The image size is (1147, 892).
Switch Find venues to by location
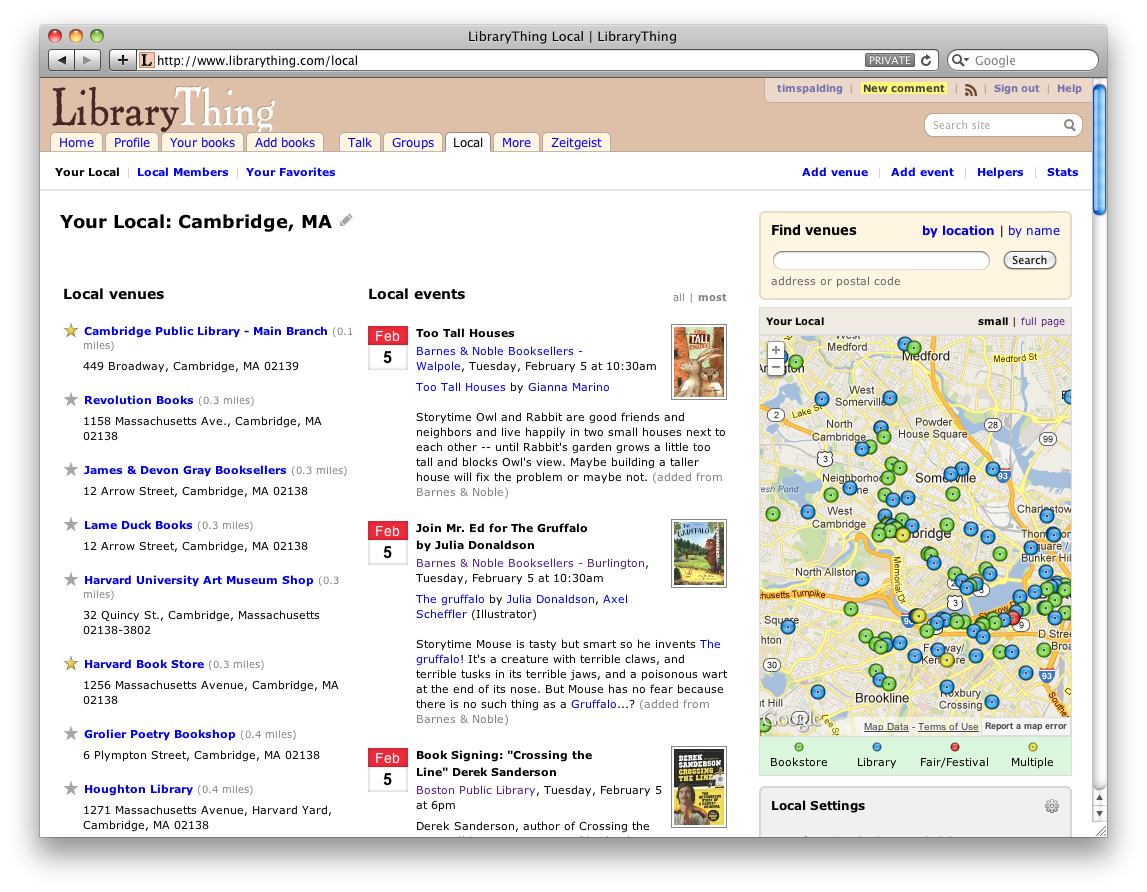click(958, 231)
